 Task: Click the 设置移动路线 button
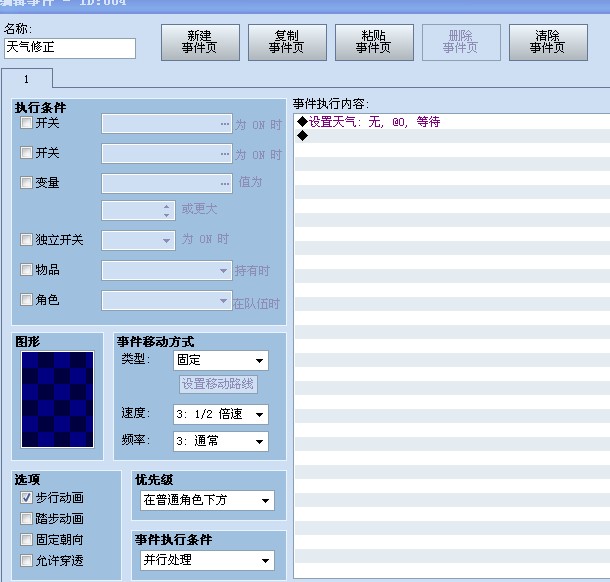[218, 384]
